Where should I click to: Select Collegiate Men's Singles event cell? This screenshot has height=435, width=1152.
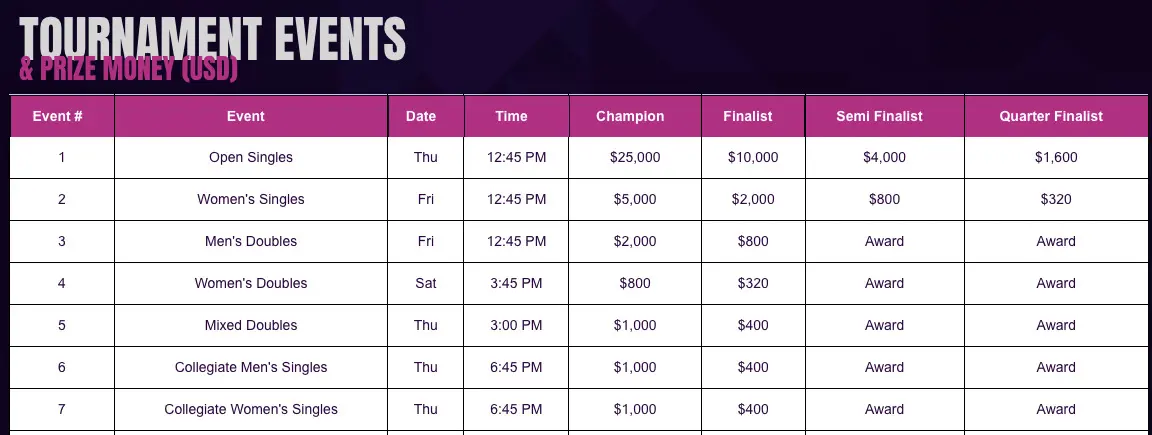251,368
